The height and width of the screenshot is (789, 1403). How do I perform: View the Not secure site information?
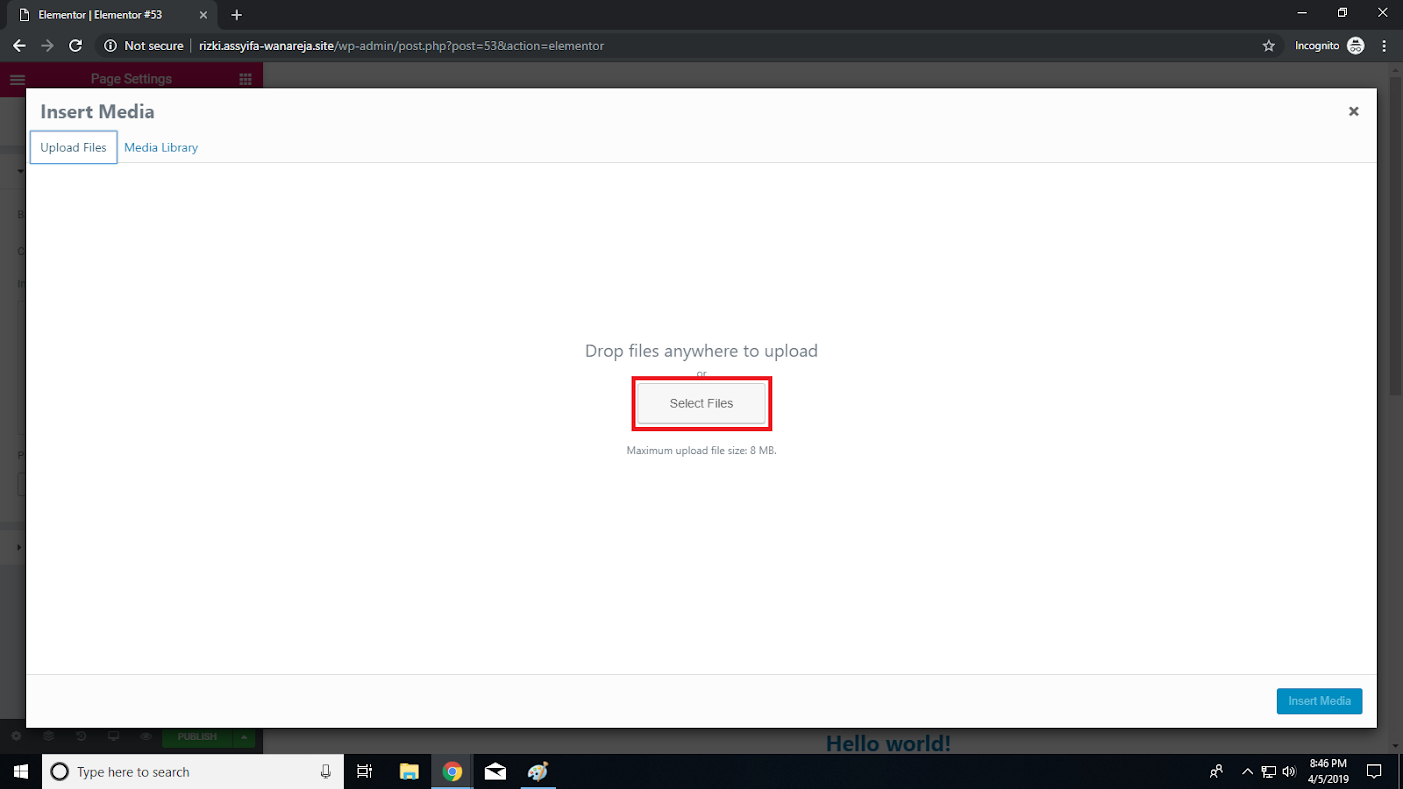point(144,46)
